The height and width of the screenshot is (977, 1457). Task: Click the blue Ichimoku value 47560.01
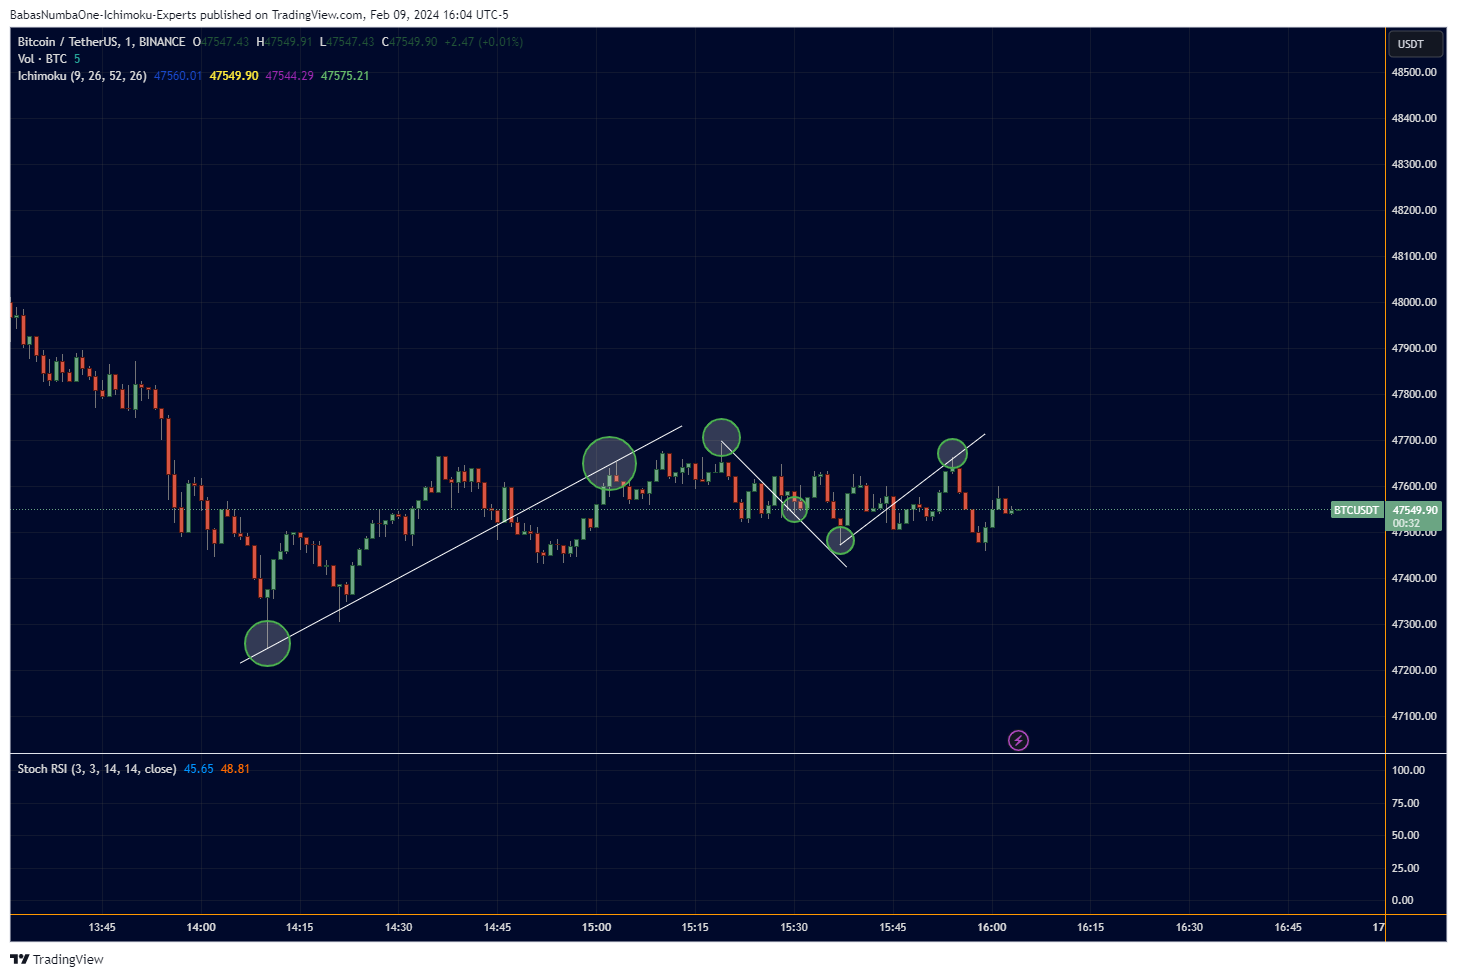point(178,76)
